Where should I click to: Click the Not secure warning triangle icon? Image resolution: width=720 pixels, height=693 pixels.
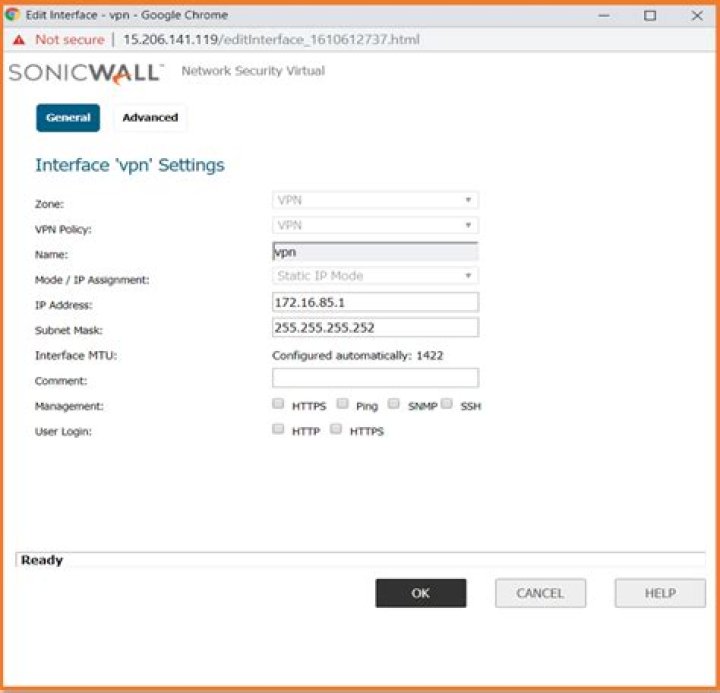pyautogui.click(x=19, y=40)
